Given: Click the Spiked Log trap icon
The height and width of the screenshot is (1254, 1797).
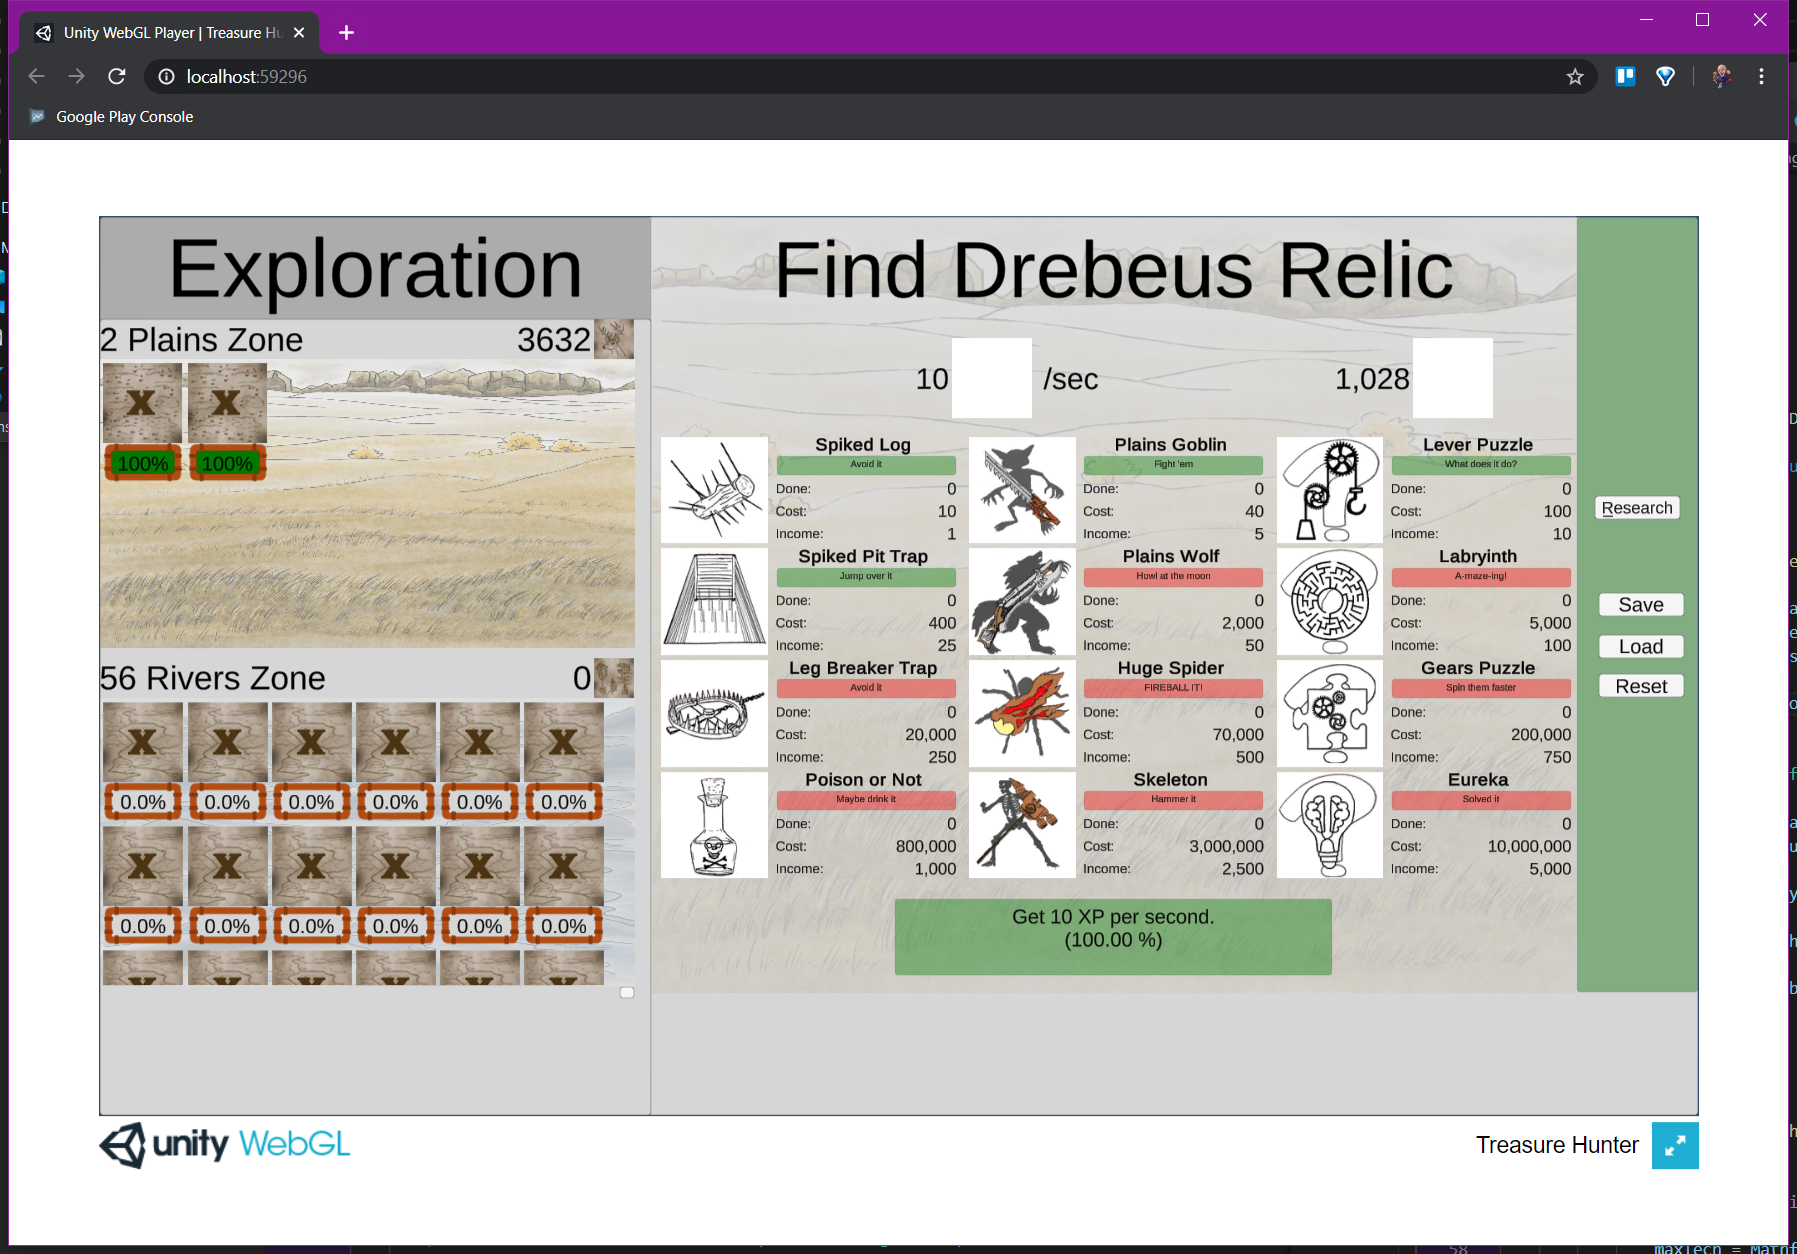Looking at the screenshot, I should tap(714, 490).
